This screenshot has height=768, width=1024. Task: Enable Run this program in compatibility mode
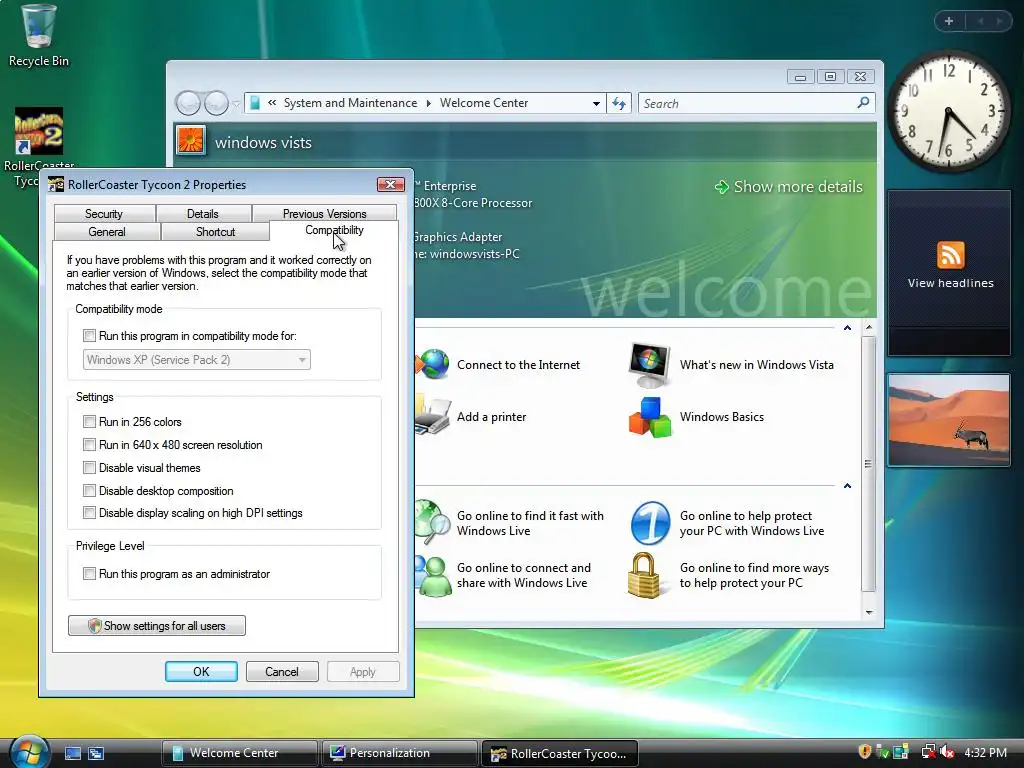point(89,336)
